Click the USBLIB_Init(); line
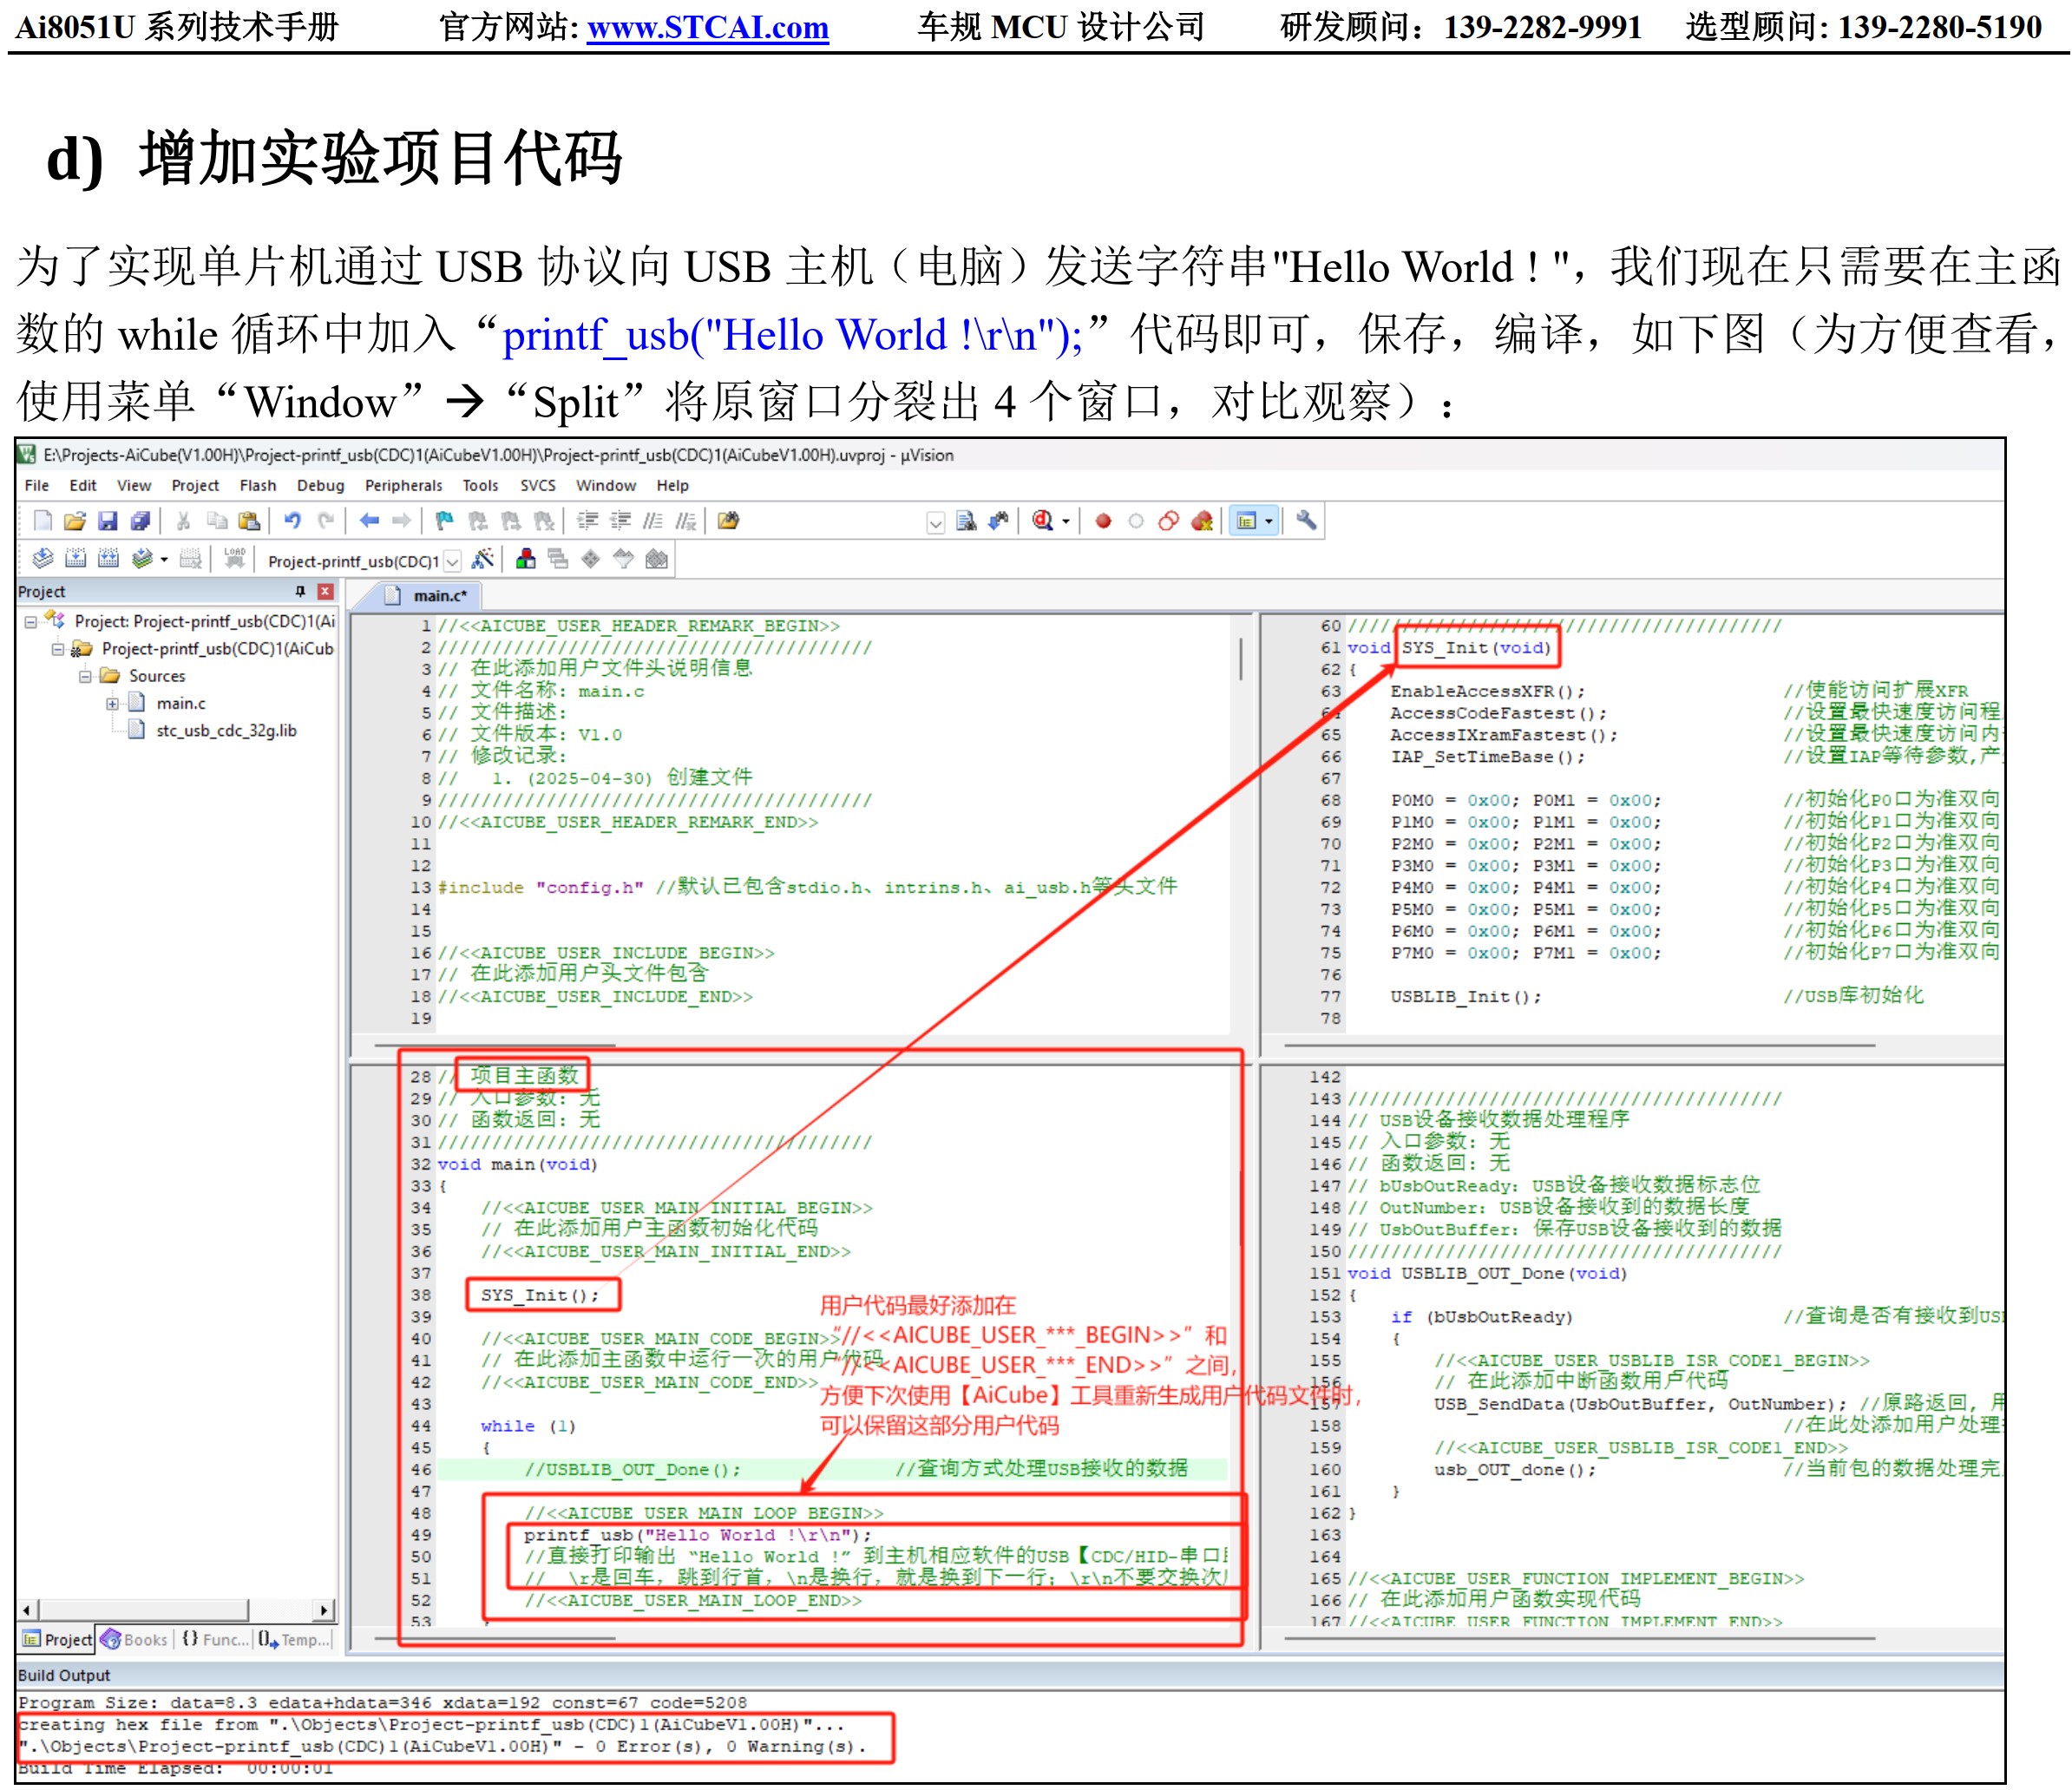This screenshot has width=2072, height=1790. pos(1465,998)
